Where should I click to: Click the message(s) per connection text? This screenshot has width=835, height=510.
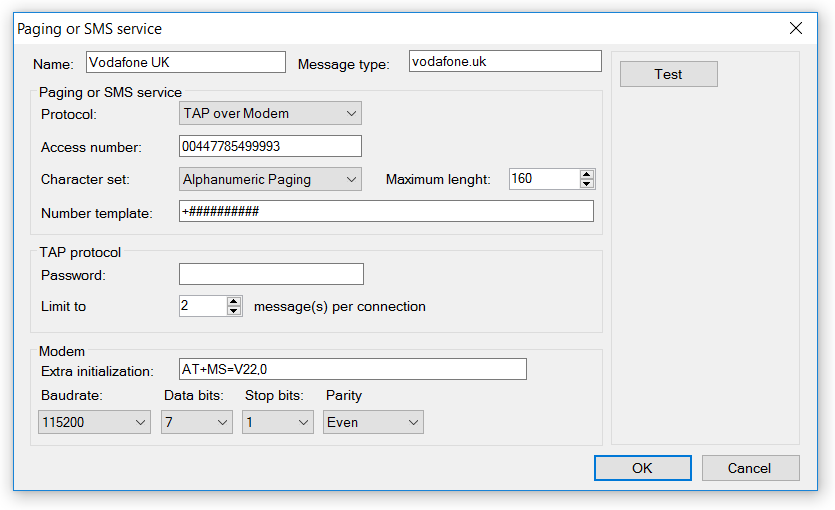click(340, 307)
